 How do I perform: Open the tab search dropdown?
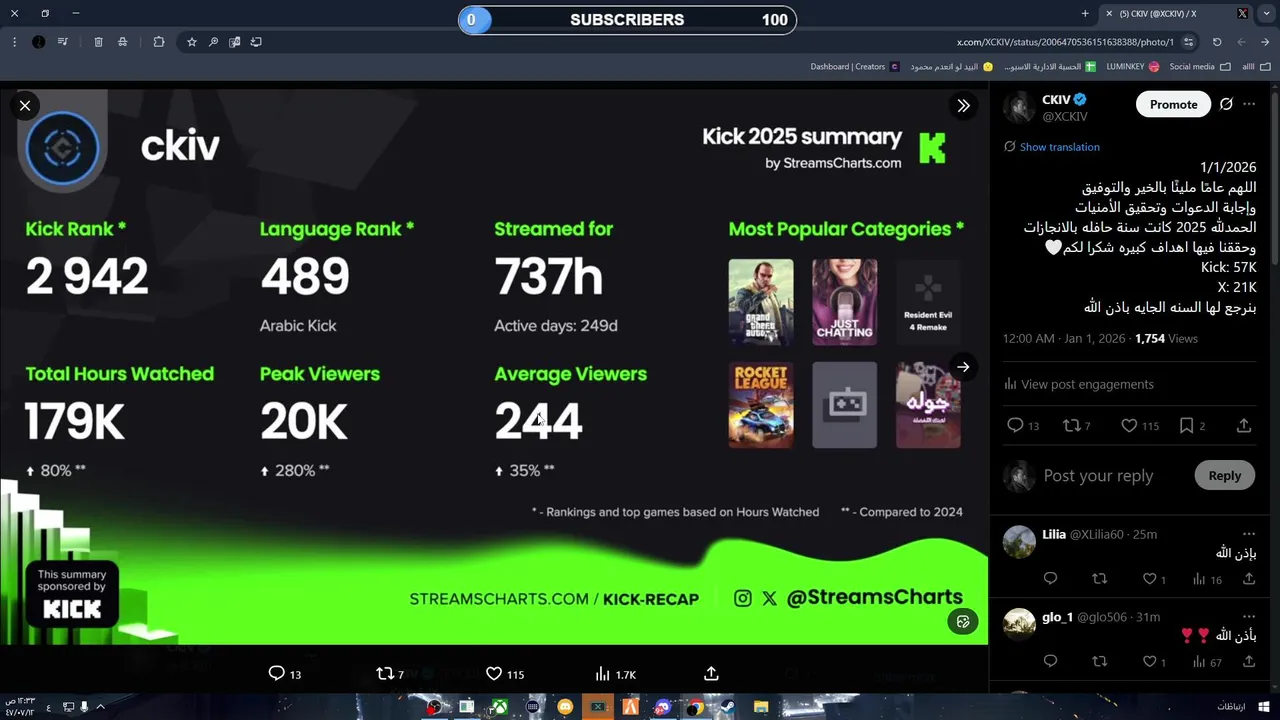[x=1265, y=13]
